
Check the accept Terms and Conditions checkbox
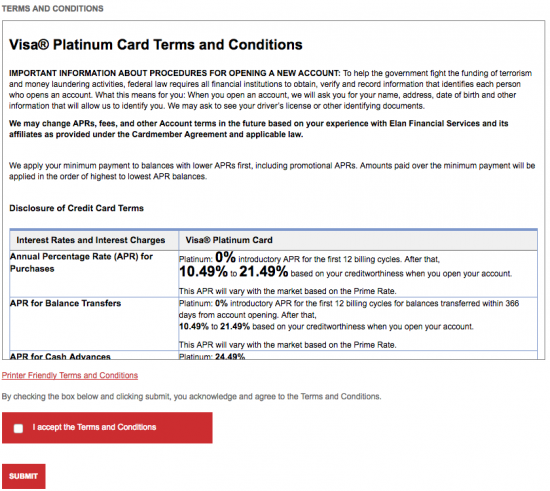click(18, 428)
